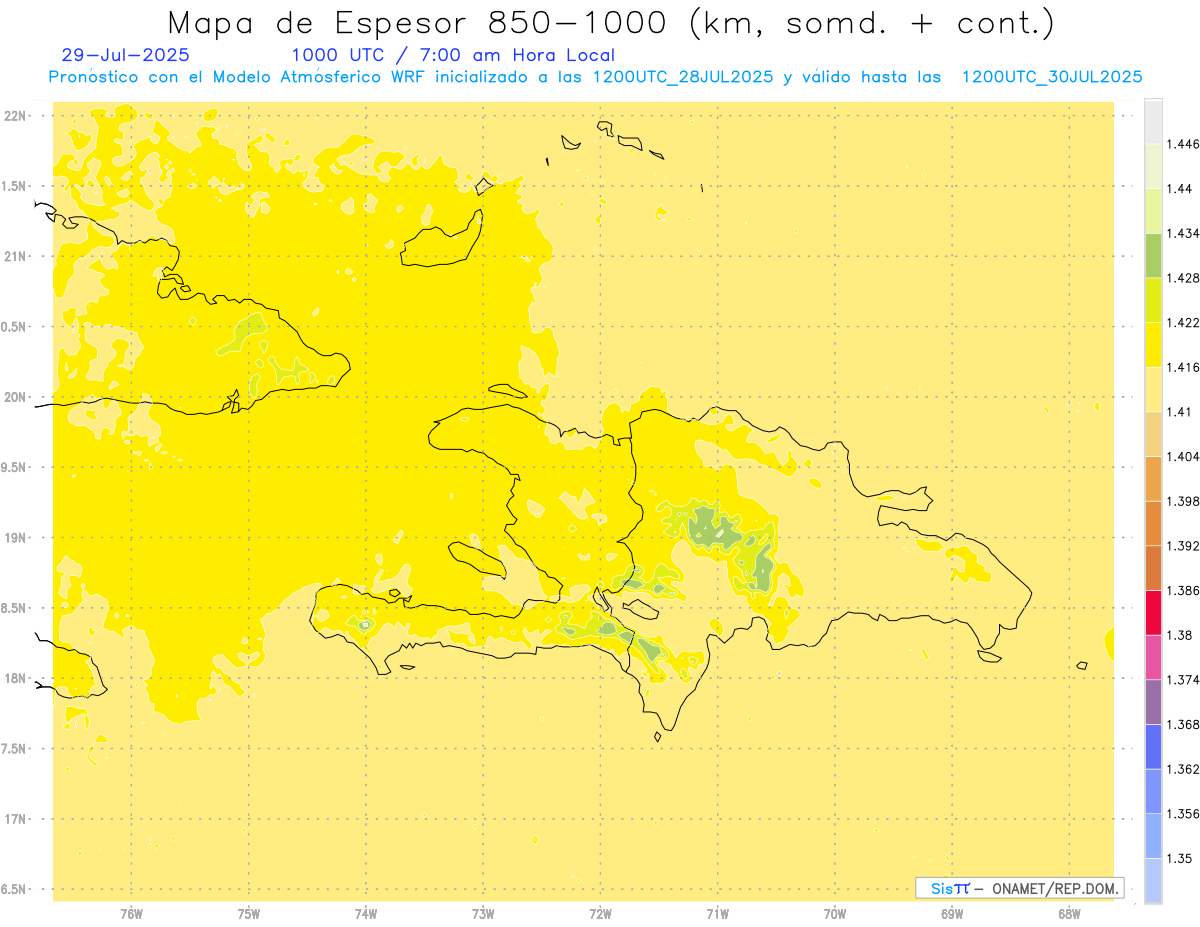Select the pale green swatch between 1.434 and 1.44

click(1153, 211)
